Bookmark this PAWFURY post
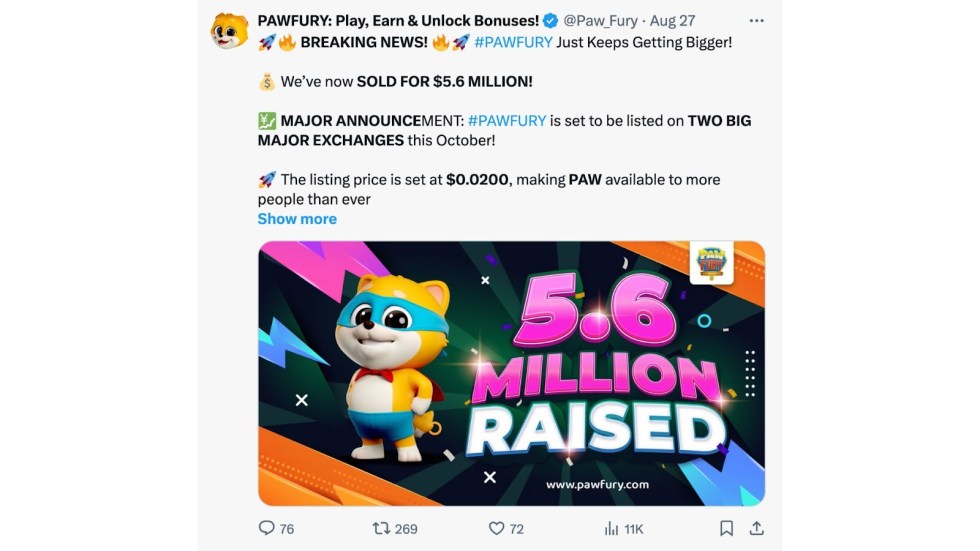Image resolution: width=980 pixels, height=551 pixels. point(727,528)
